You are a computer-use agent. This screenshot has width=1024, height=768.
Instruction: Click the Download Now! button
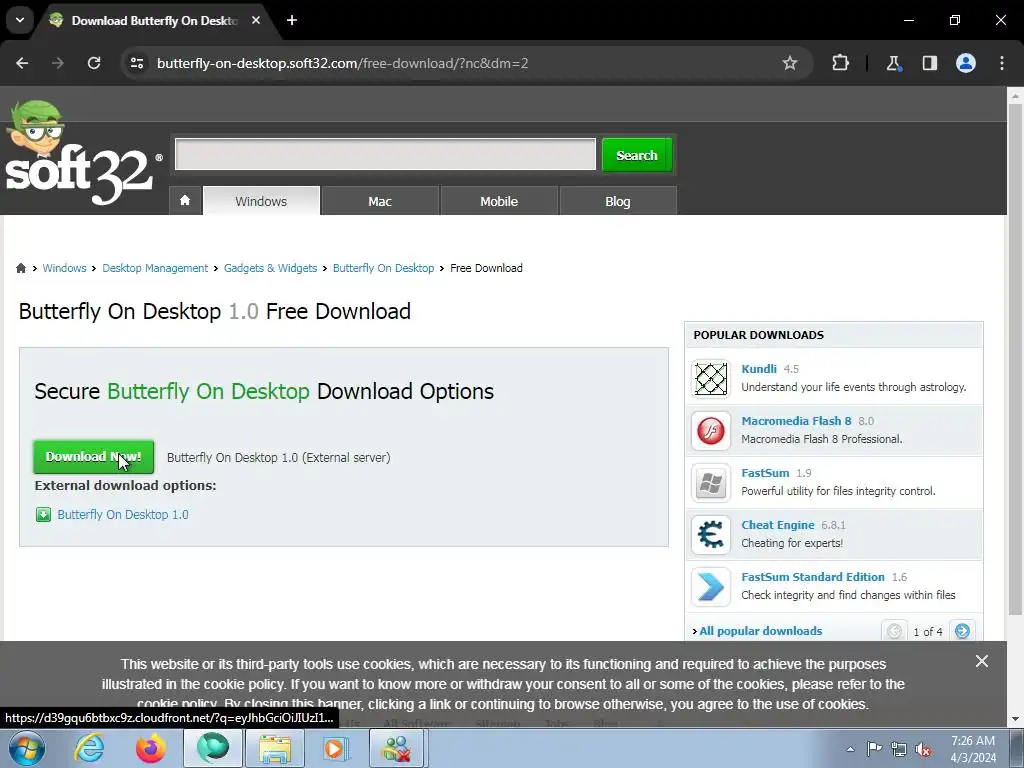coord(93,456)
